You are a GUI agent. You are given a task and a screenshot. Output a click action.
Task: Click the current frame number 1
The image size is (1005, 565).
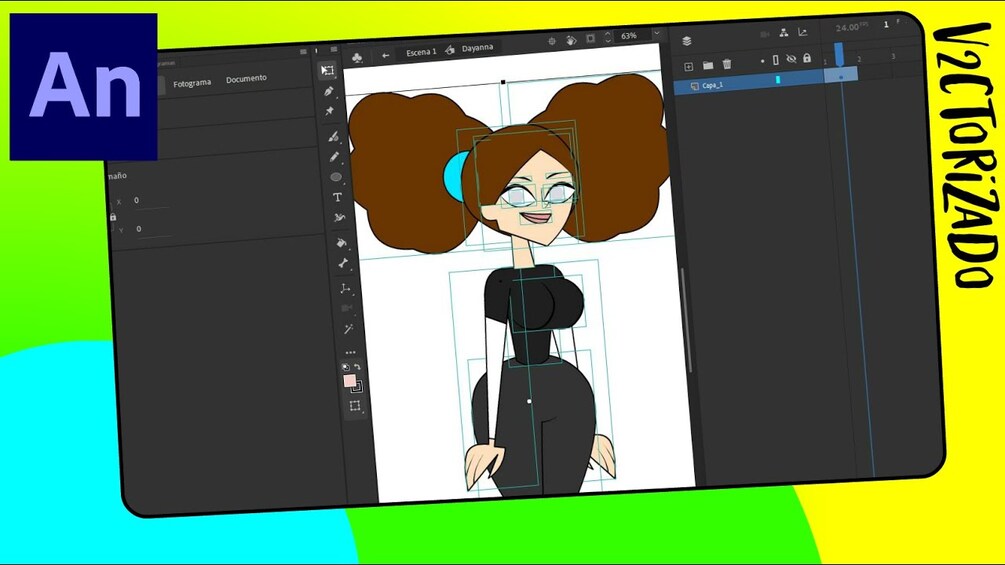[x=886, y=24]
